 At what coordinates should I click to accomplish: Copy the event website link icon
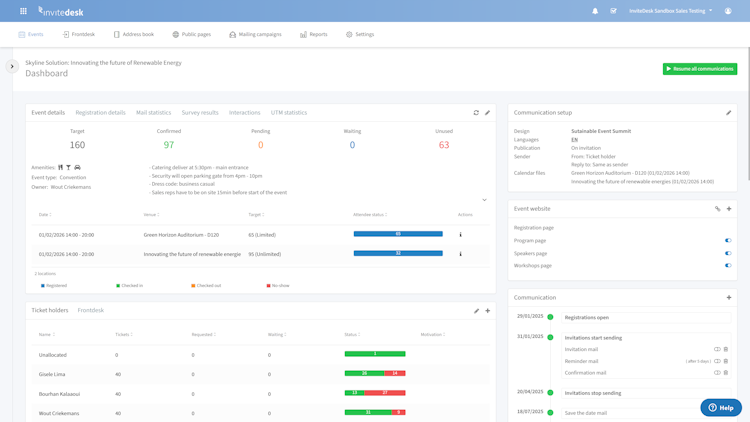click(x=717, y=209)
